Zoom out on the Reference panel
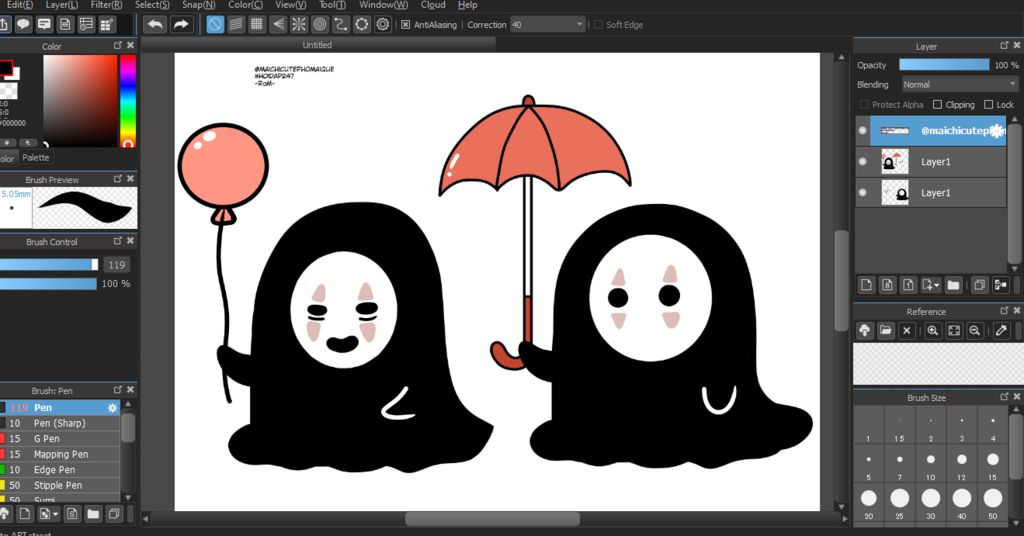The image size is (1024, 536). 974,330
